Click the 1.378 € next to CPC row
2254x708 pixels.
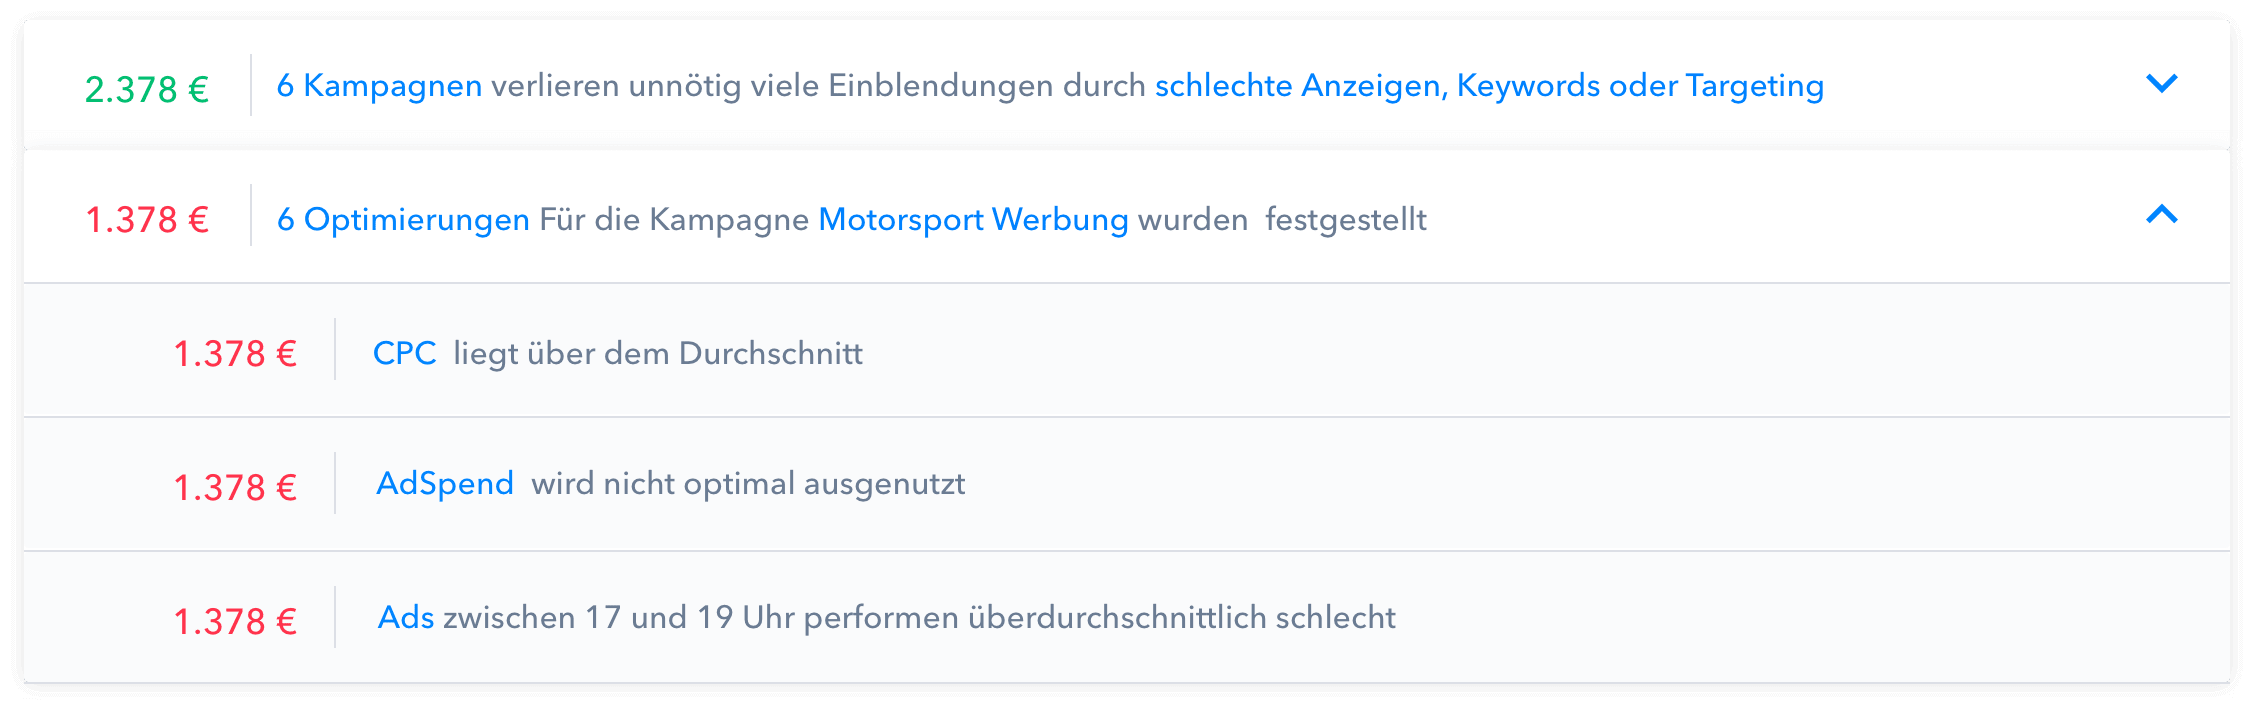pos(236,351)
